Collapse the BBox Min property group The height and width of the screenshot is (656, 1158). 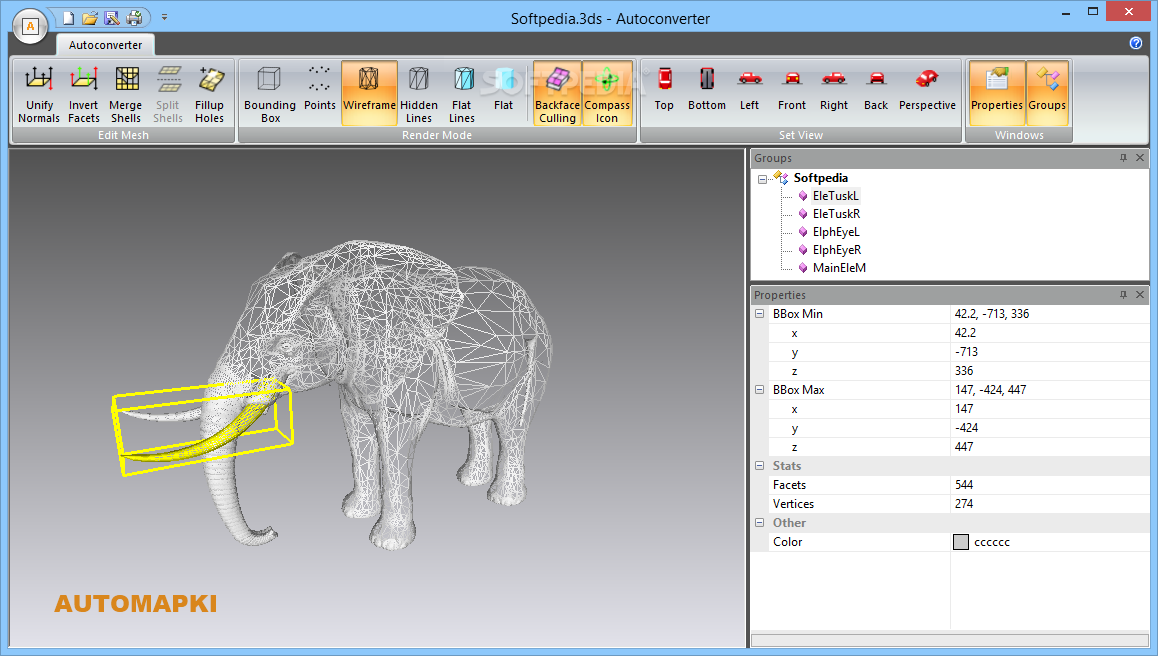[759, 314]
